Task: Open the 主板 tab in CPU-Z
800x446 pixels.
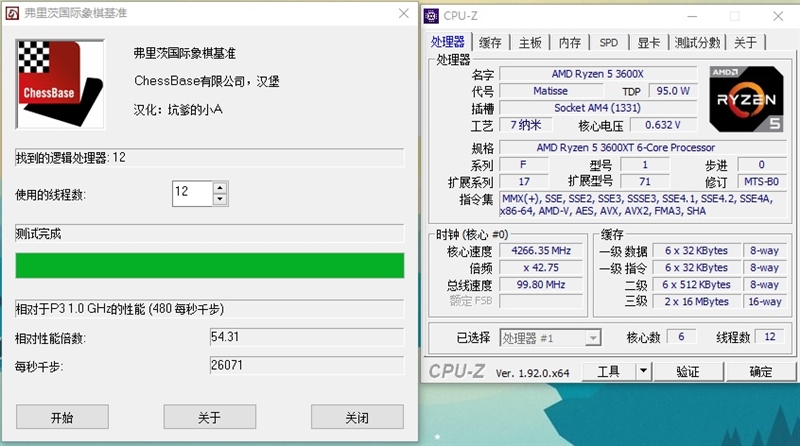Action: pos(530,43)
